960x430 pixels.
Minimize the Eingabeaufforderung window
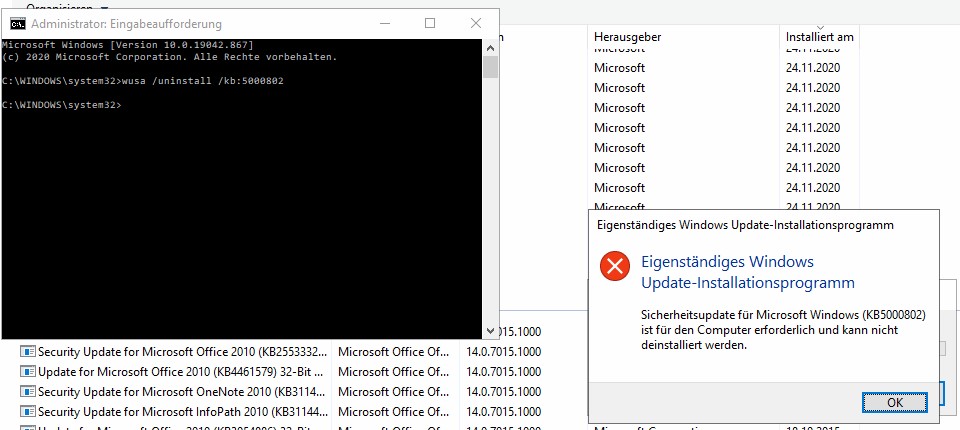click(385, 23)
